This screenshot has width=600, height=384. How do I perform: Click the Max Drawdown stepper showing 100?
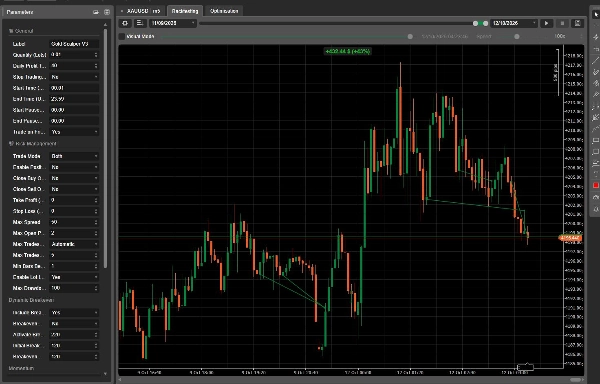(96, 288)
